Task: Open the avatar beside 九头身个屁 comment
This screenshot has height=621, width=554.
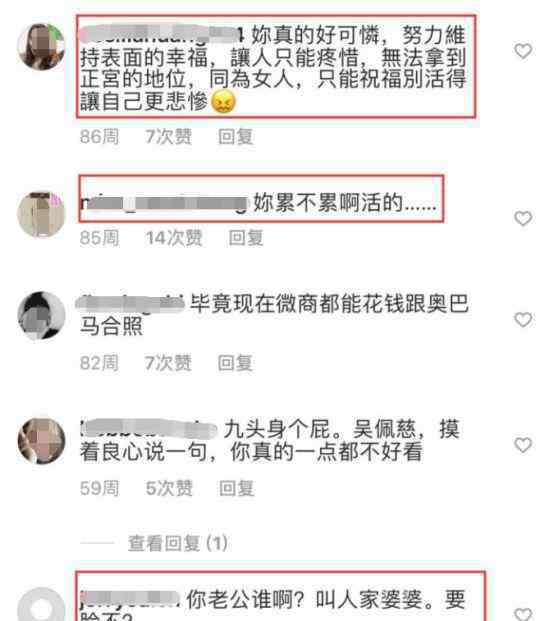Action: (41, 440)
